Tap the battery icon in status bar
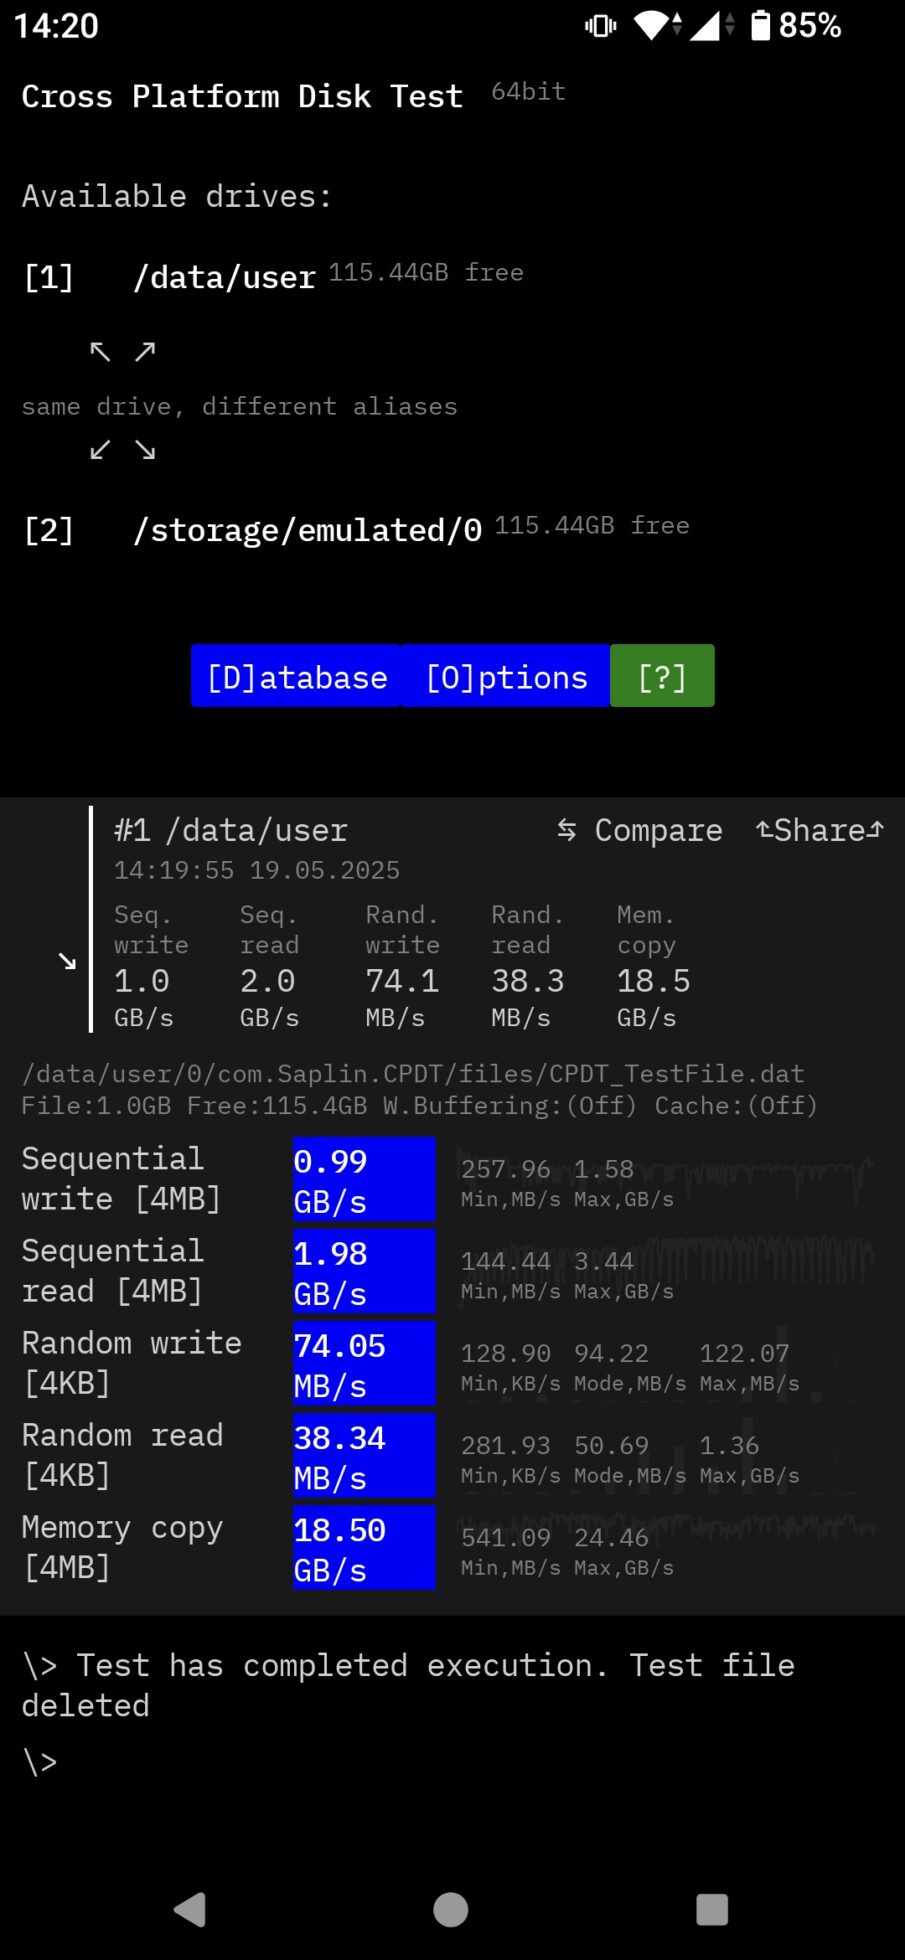The width and height of the screenshot is (905, 1960). click(761, 25)
